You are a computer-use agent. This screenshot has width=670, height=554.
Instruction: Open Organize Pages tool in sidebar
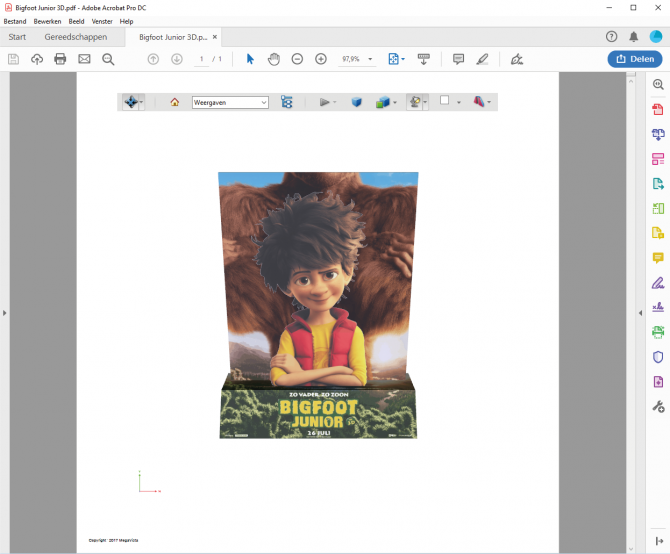658,159
